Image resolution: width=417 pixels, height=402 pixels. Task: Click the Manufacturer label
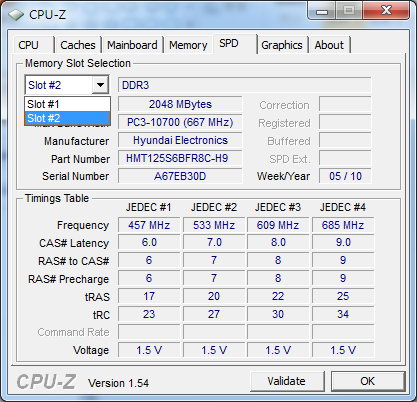tap(77, 141)
